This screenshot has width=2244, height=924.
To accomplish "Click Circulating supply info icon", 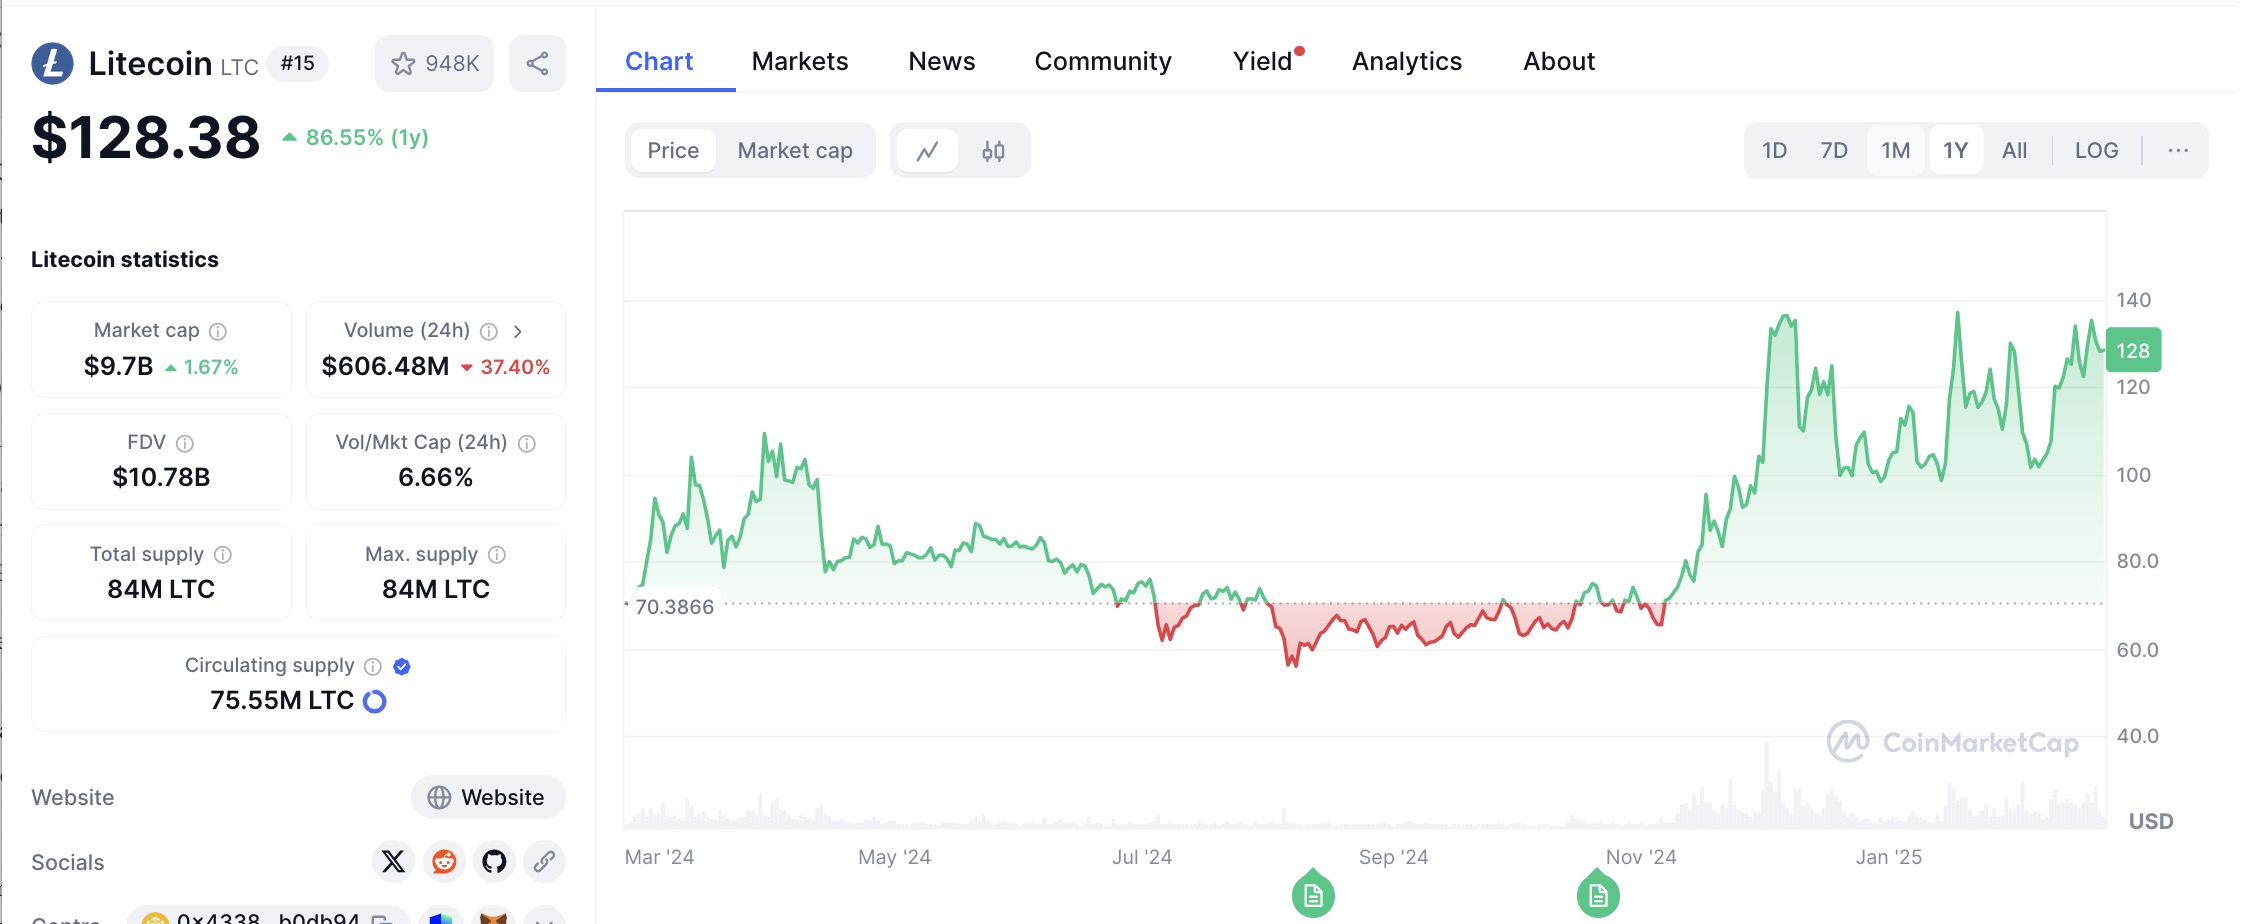I will (373, 666).
